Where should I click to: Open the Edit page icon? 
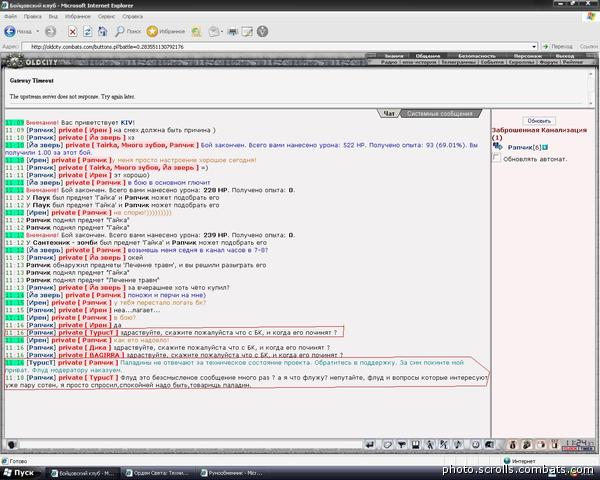247,32
